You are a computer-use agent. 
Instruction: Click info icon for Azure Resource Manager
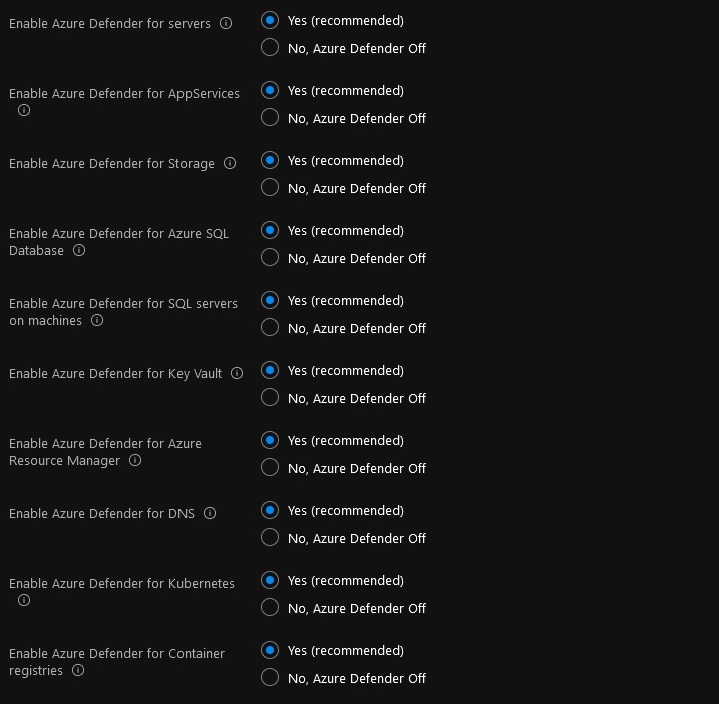[135, 460]
